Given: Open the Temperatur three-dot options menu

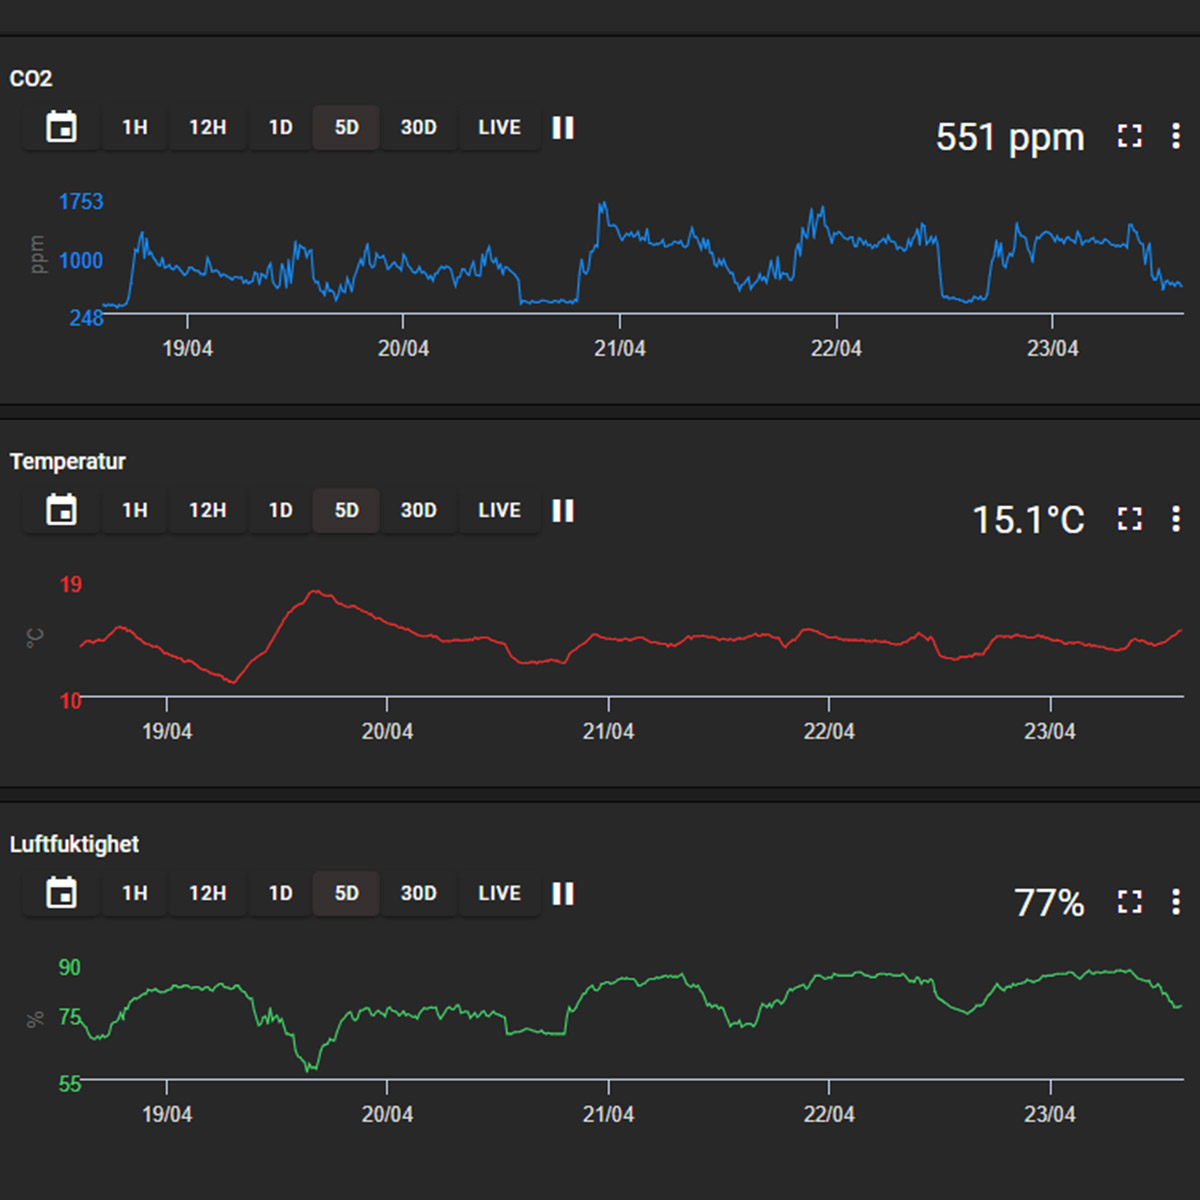Looking at the screenshot, I should pyautogui.click(x=1176, y=519).
